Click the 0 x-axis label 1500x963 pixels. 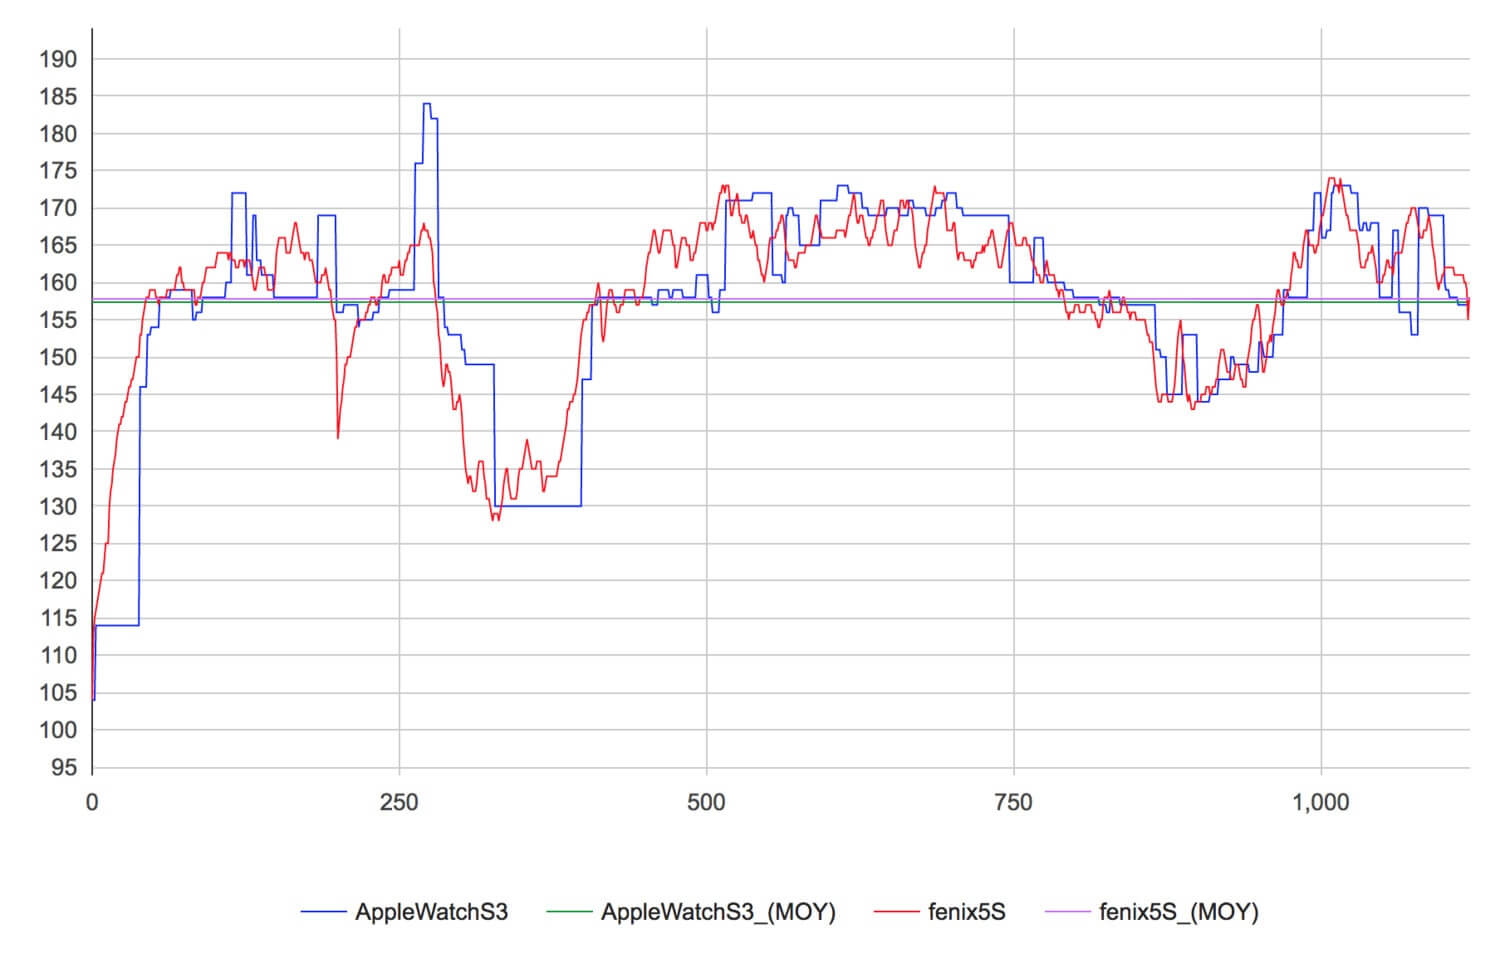pos(92,802)
